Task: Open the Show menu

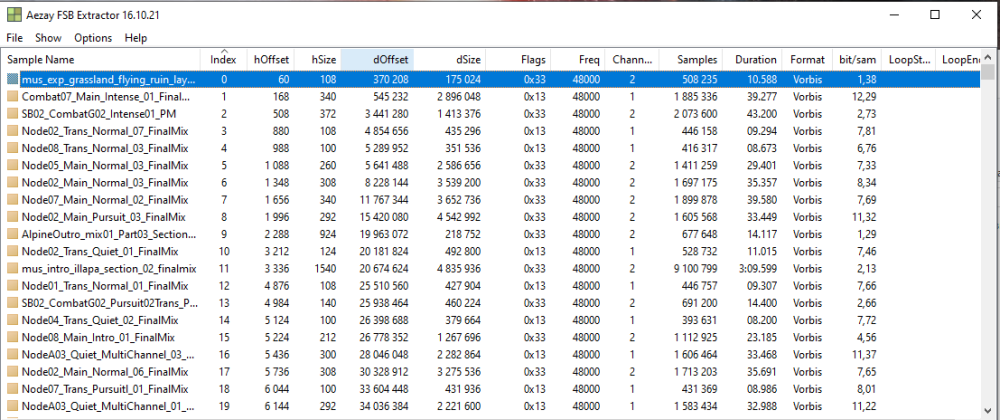Action: [x=48, y=38]
